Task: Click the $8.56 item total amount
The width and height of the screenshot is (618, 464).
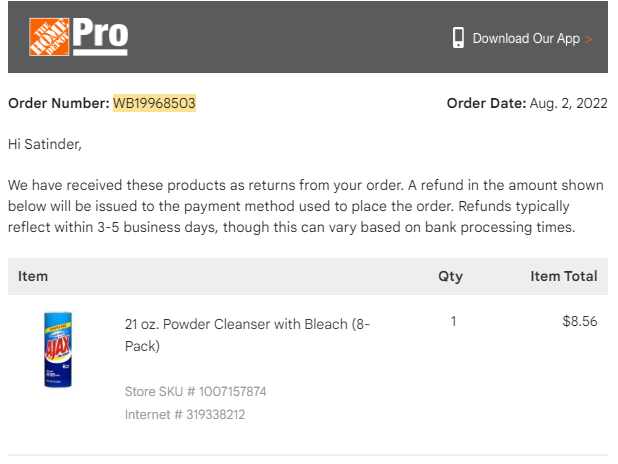Action: point(580,321)
